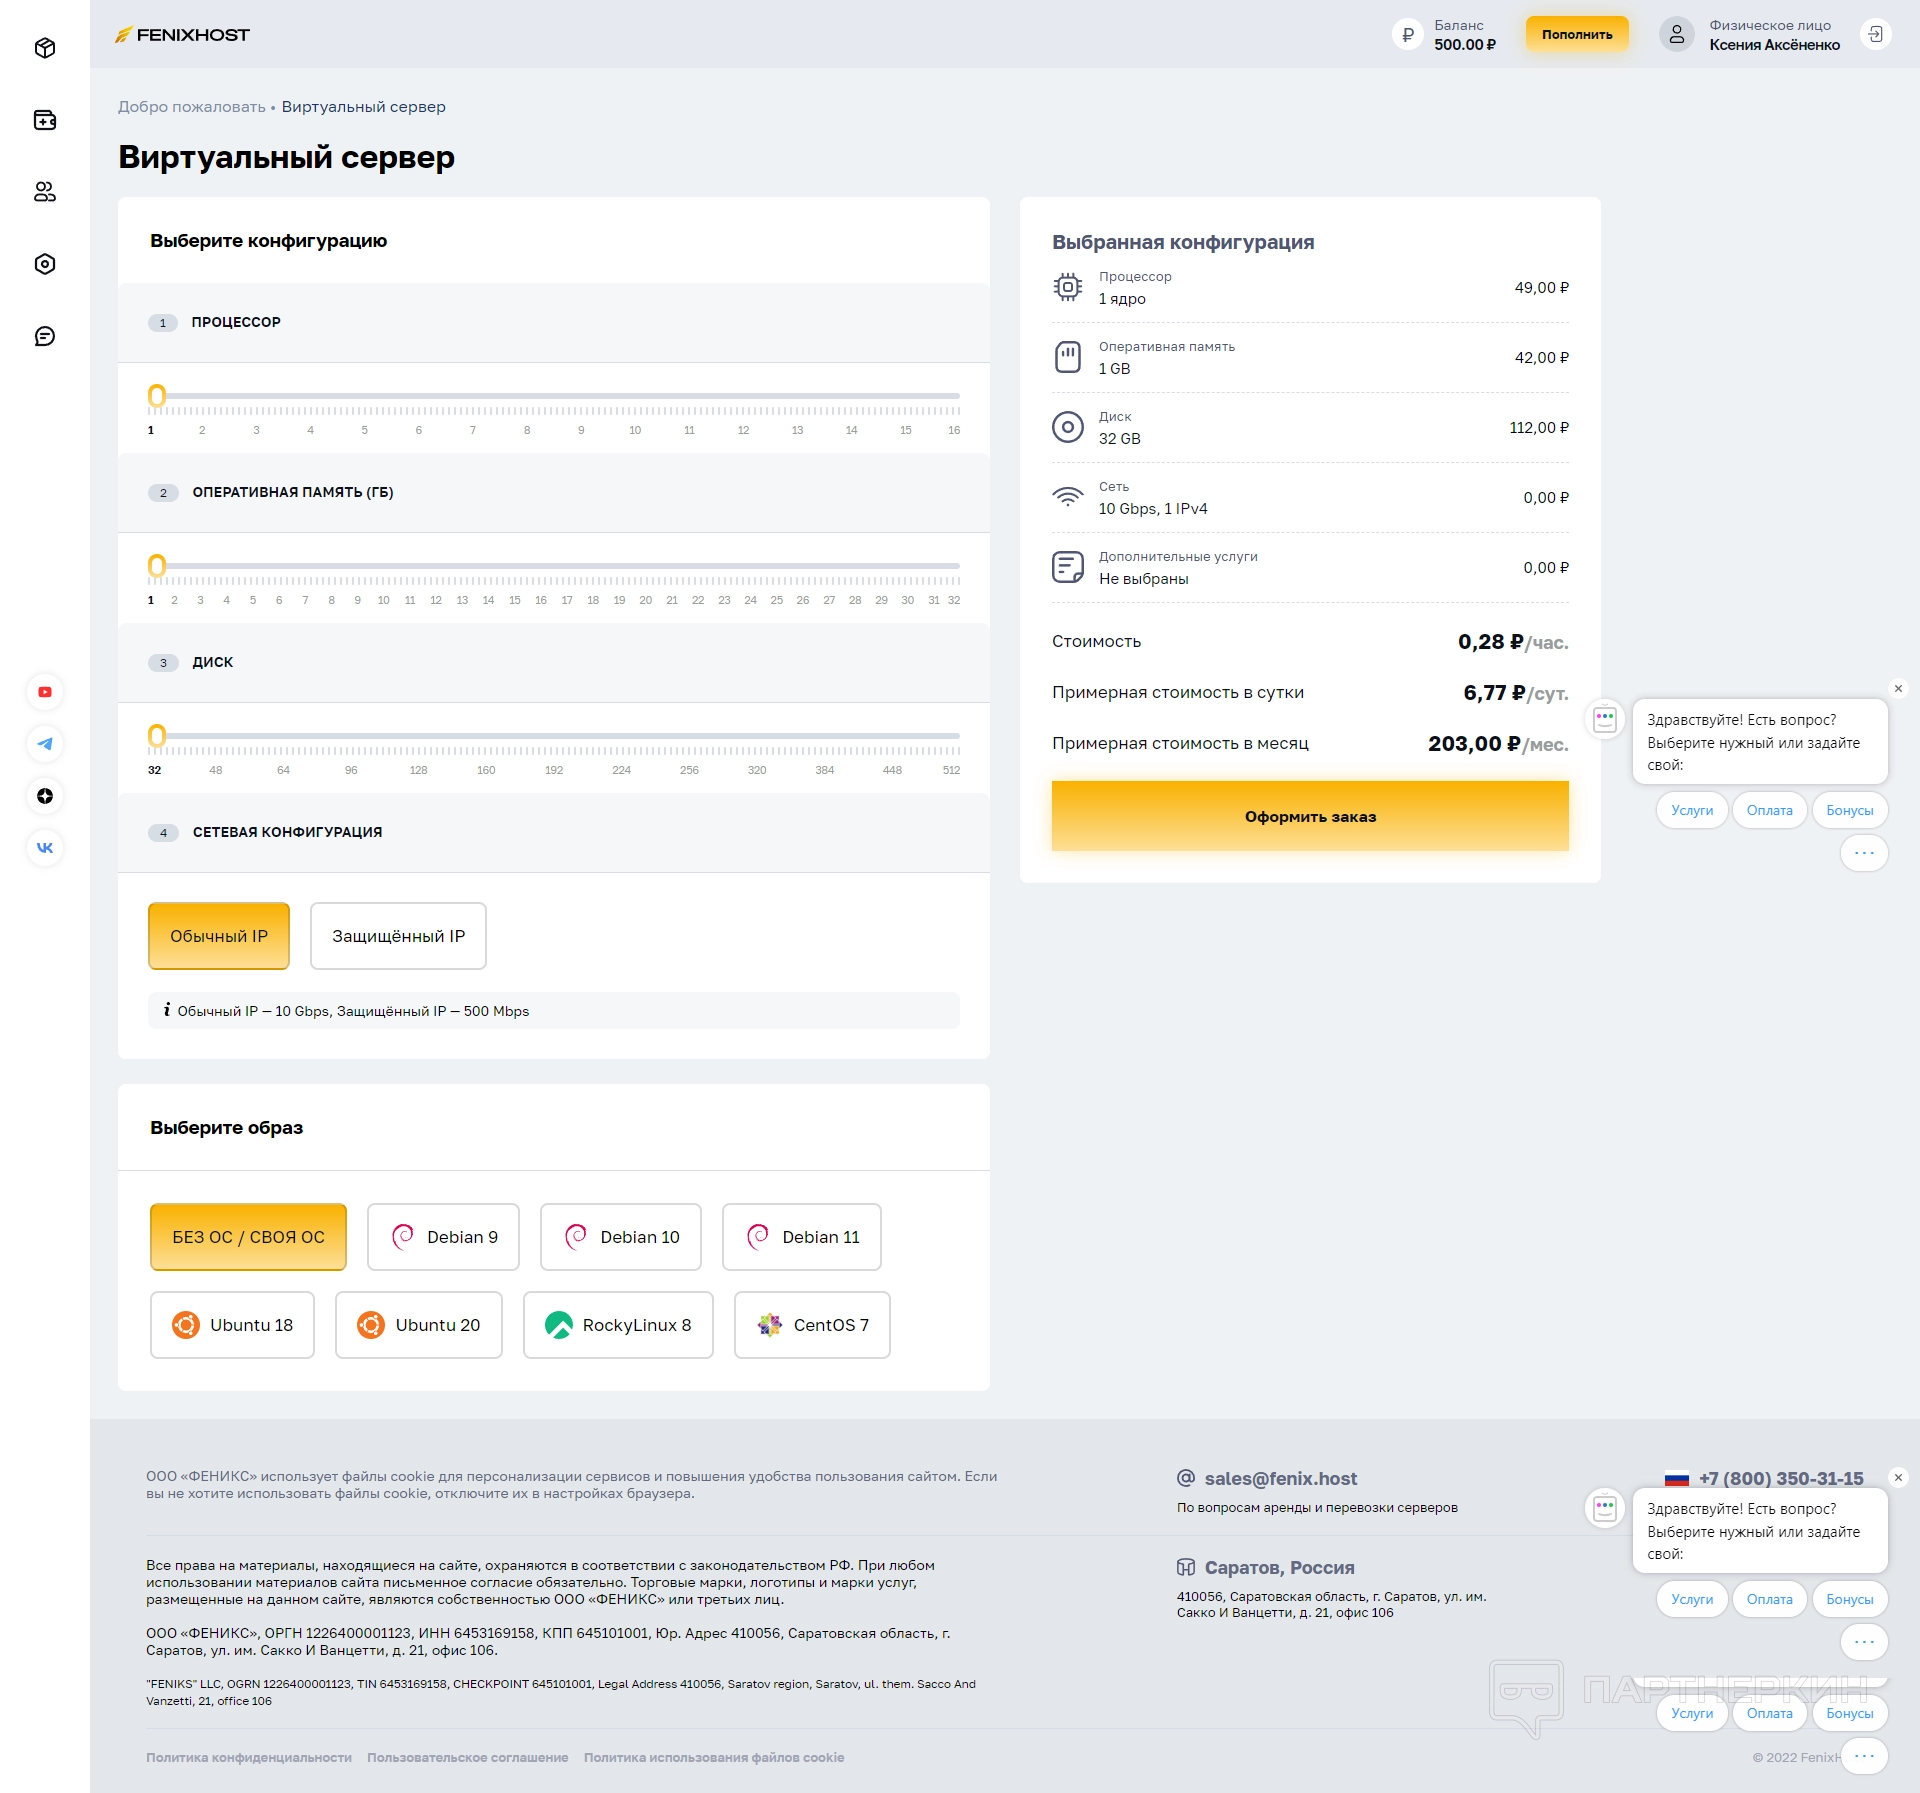Open the chat support icon in sidebar

pyautogui.click(x=45, y=336)
